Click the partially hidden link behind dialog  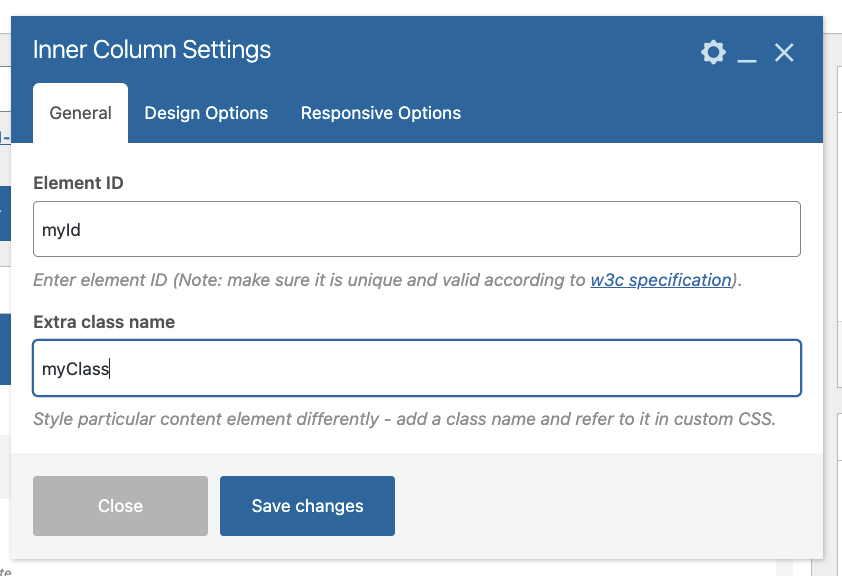coord(5,137)
